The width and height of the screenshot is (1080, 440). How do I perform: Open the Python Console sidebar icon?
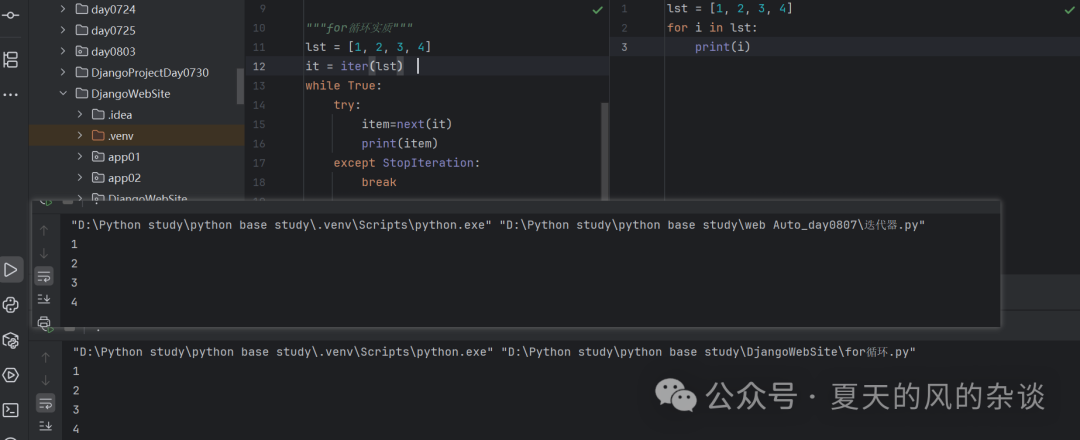10,304
